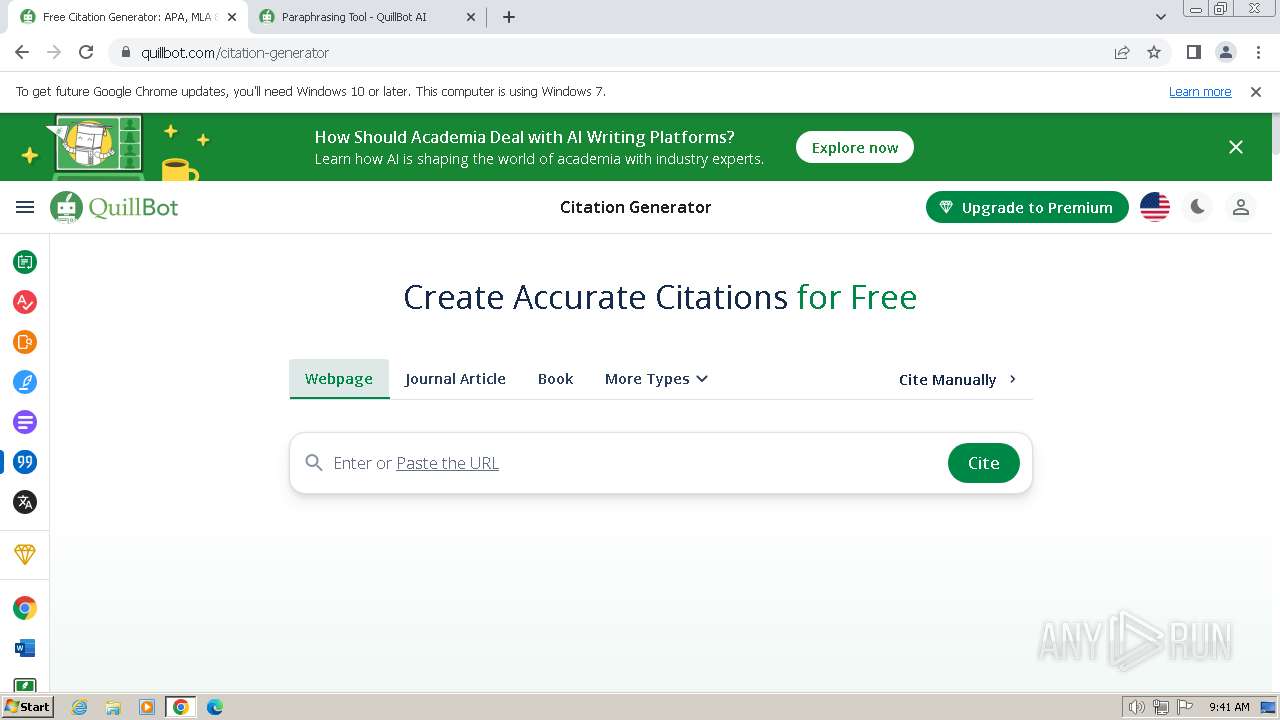Open the Co-Writer pen sidebar icon
The height and width of the screenshot is (720, 1280).
pyautogui.click(x=25, y=382)
